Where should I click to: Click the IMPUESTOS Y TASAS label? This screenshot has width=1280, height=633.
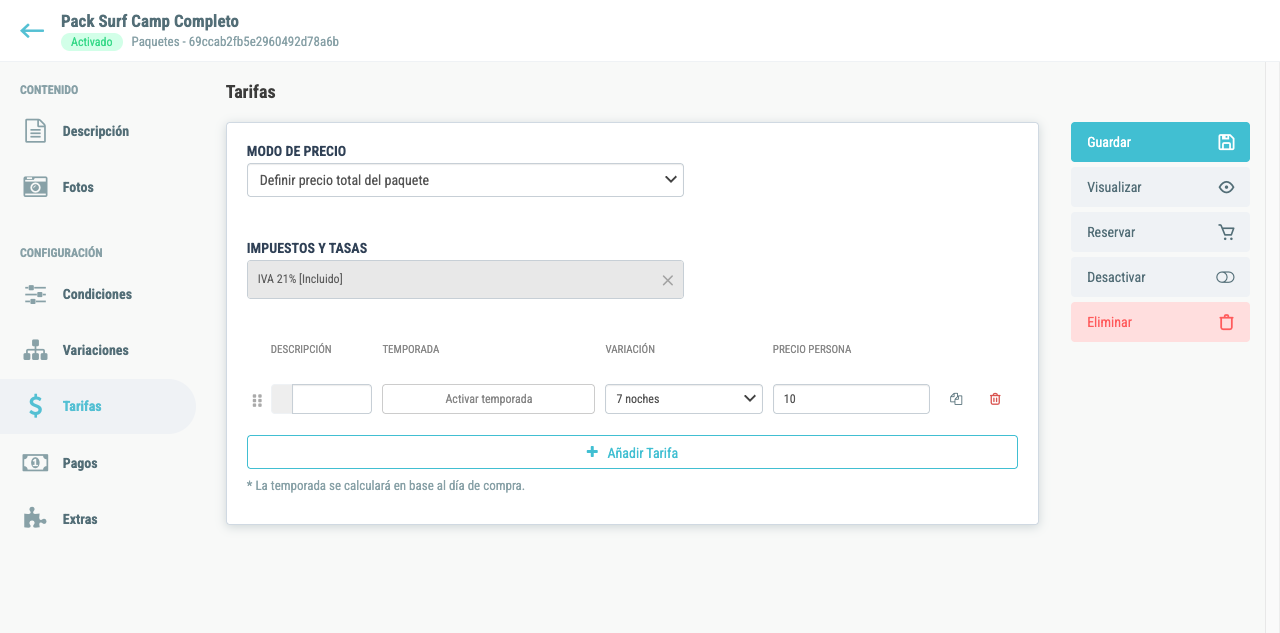(307, 248)
